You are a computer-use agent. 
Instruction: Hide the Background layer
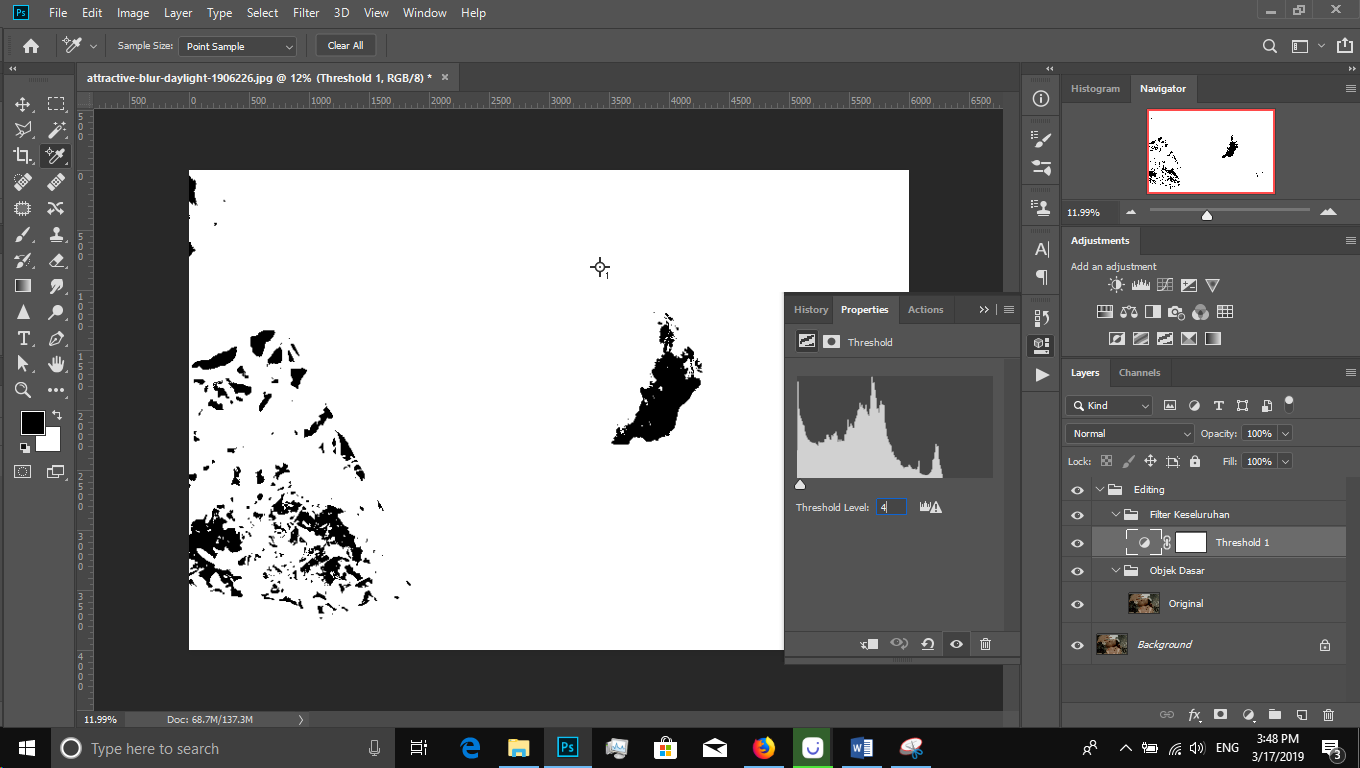pyautogui.click(x=1077, y=645)
